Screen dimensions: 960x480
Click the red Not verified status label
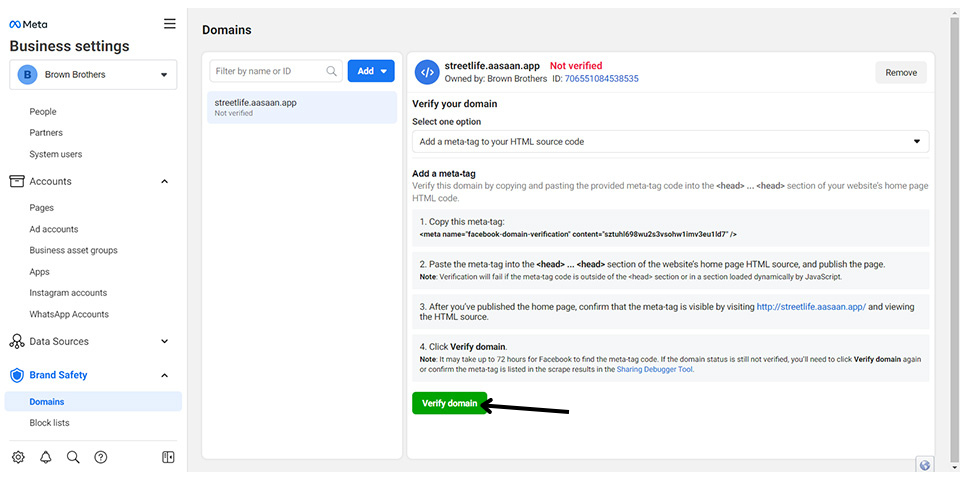click(576, 66)
